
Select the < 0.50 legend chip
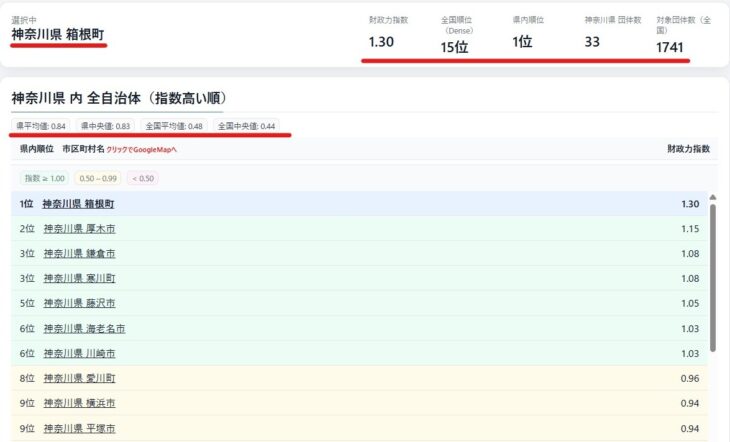tap(140, 178)
